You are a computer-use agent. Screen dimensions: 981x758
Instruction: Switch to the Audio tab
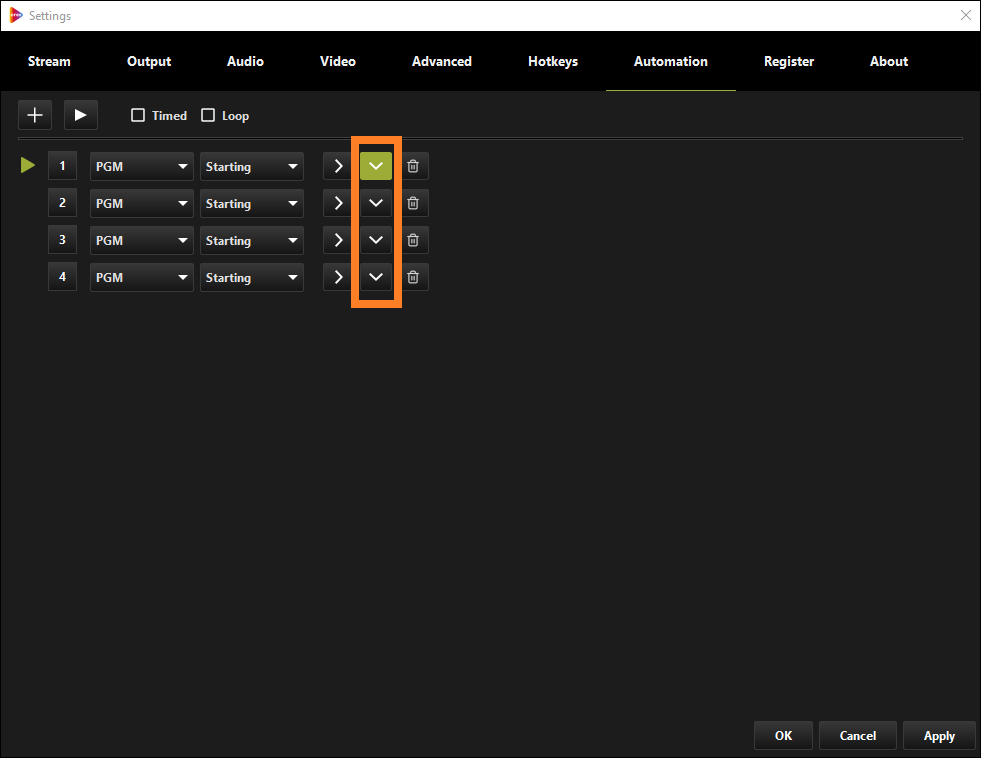coord(245,61)
